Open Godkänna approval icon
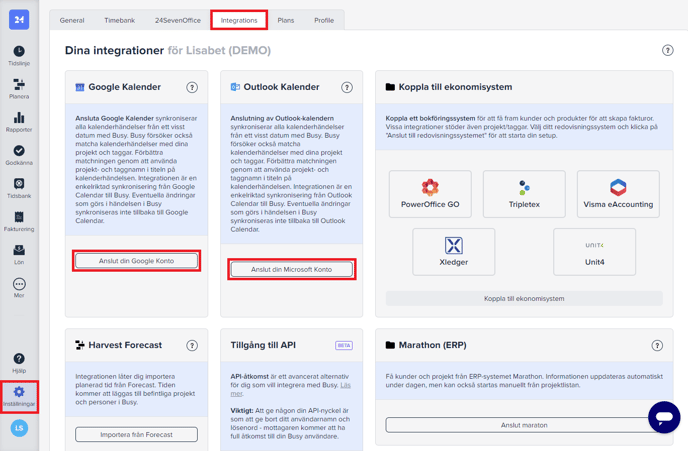This screenshot has width=688, height=451. click(19, 155)
